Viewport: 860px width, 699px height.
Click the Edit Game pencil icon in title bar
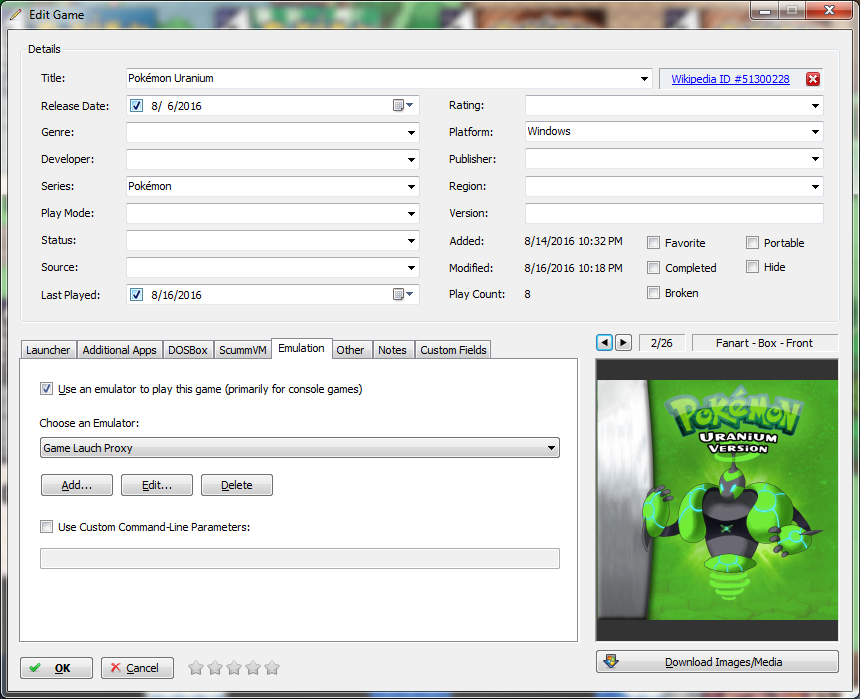pos(16,15)
